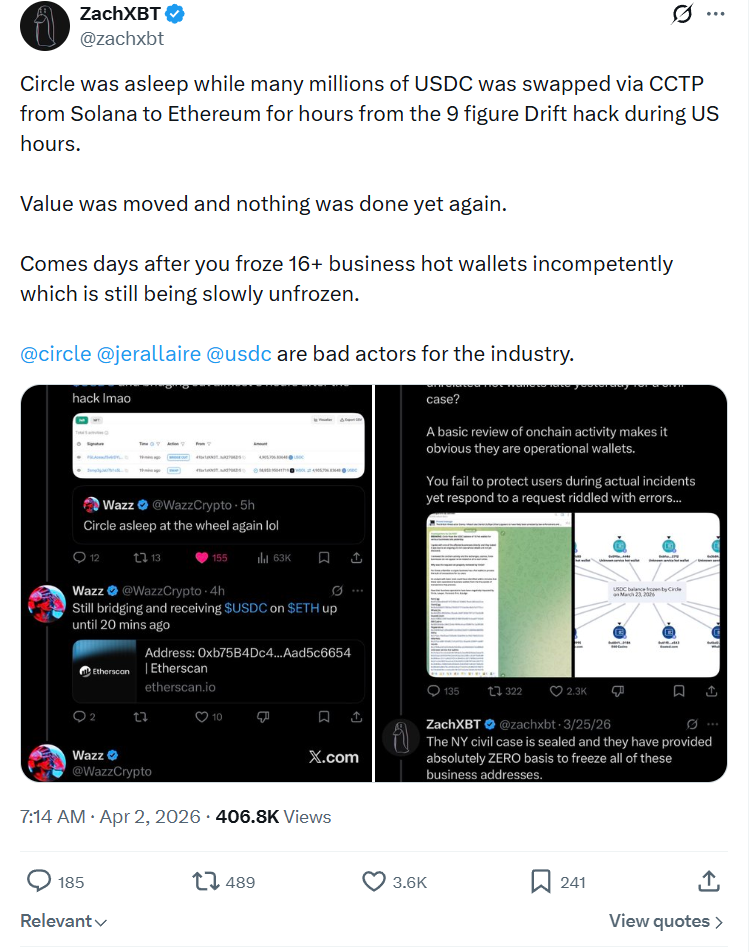Click the reply icon with 185 comments
753x952 pixels.
coord(40,881)
